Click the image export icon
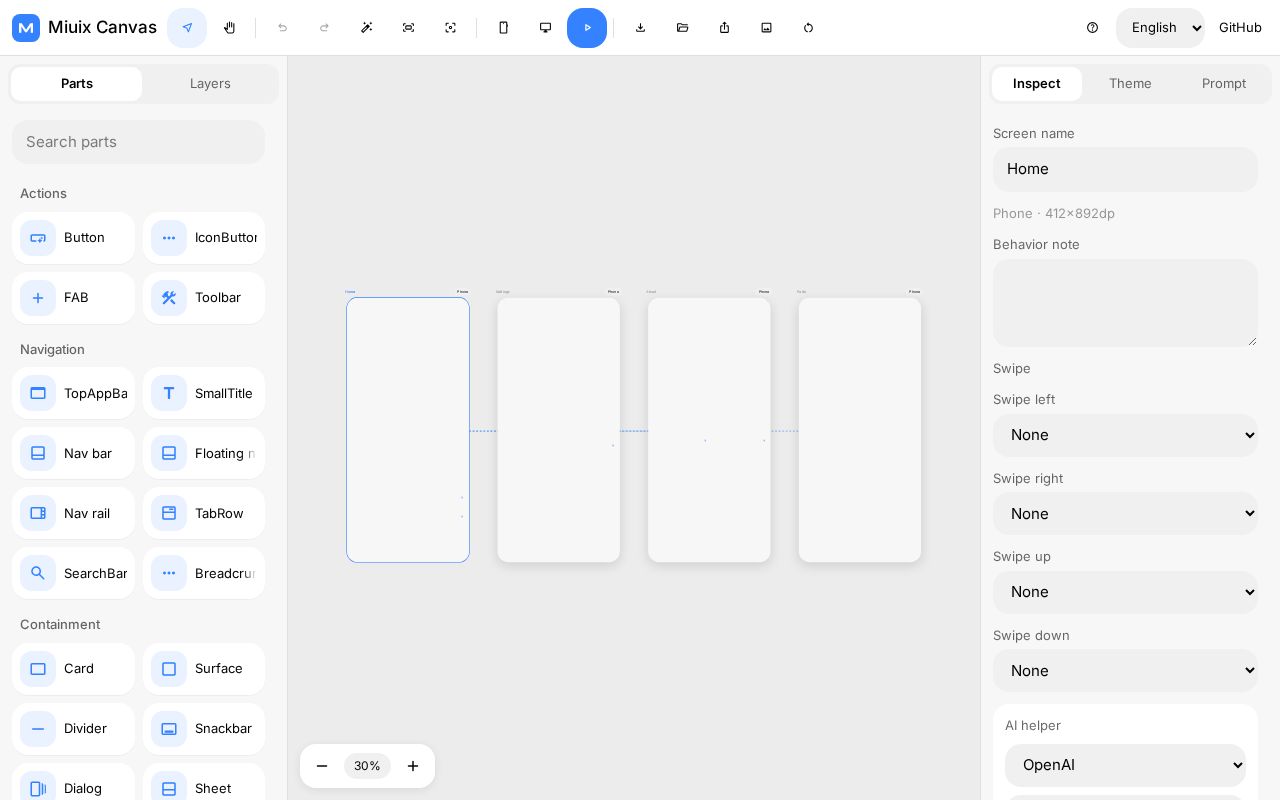 coord(766,28)
